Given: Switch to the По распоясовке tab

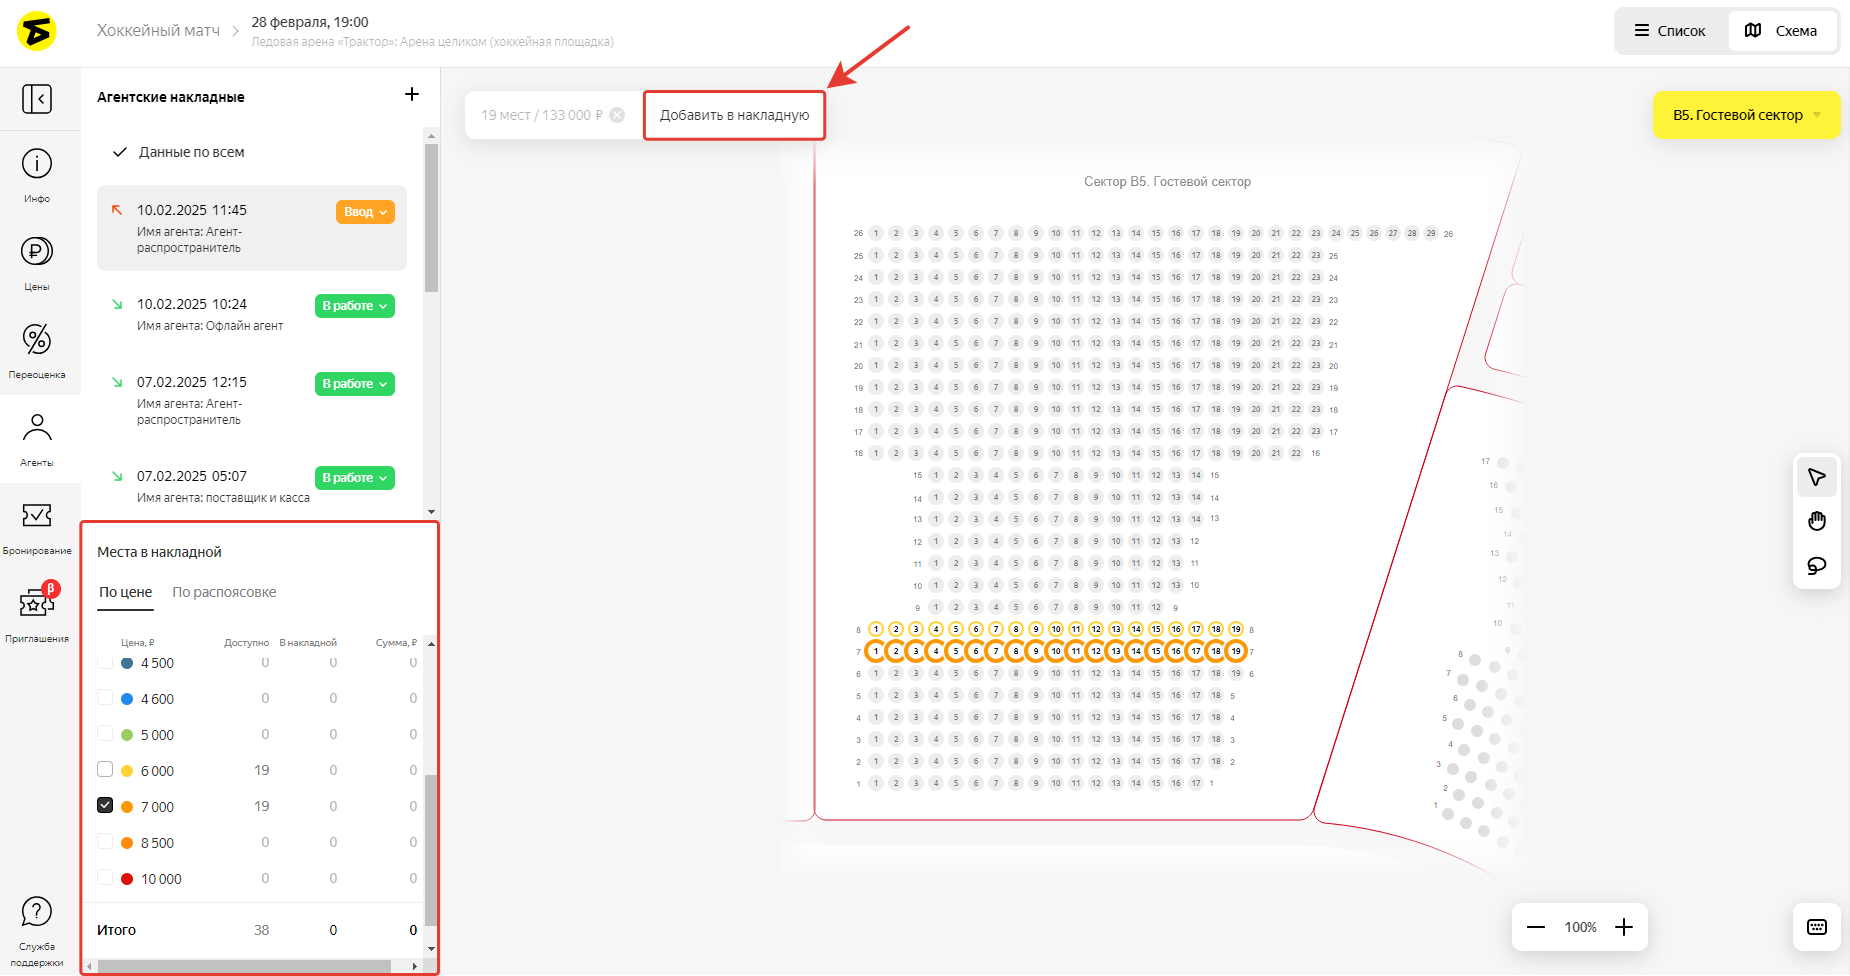Looking at the screenshot, I should 224,592.
